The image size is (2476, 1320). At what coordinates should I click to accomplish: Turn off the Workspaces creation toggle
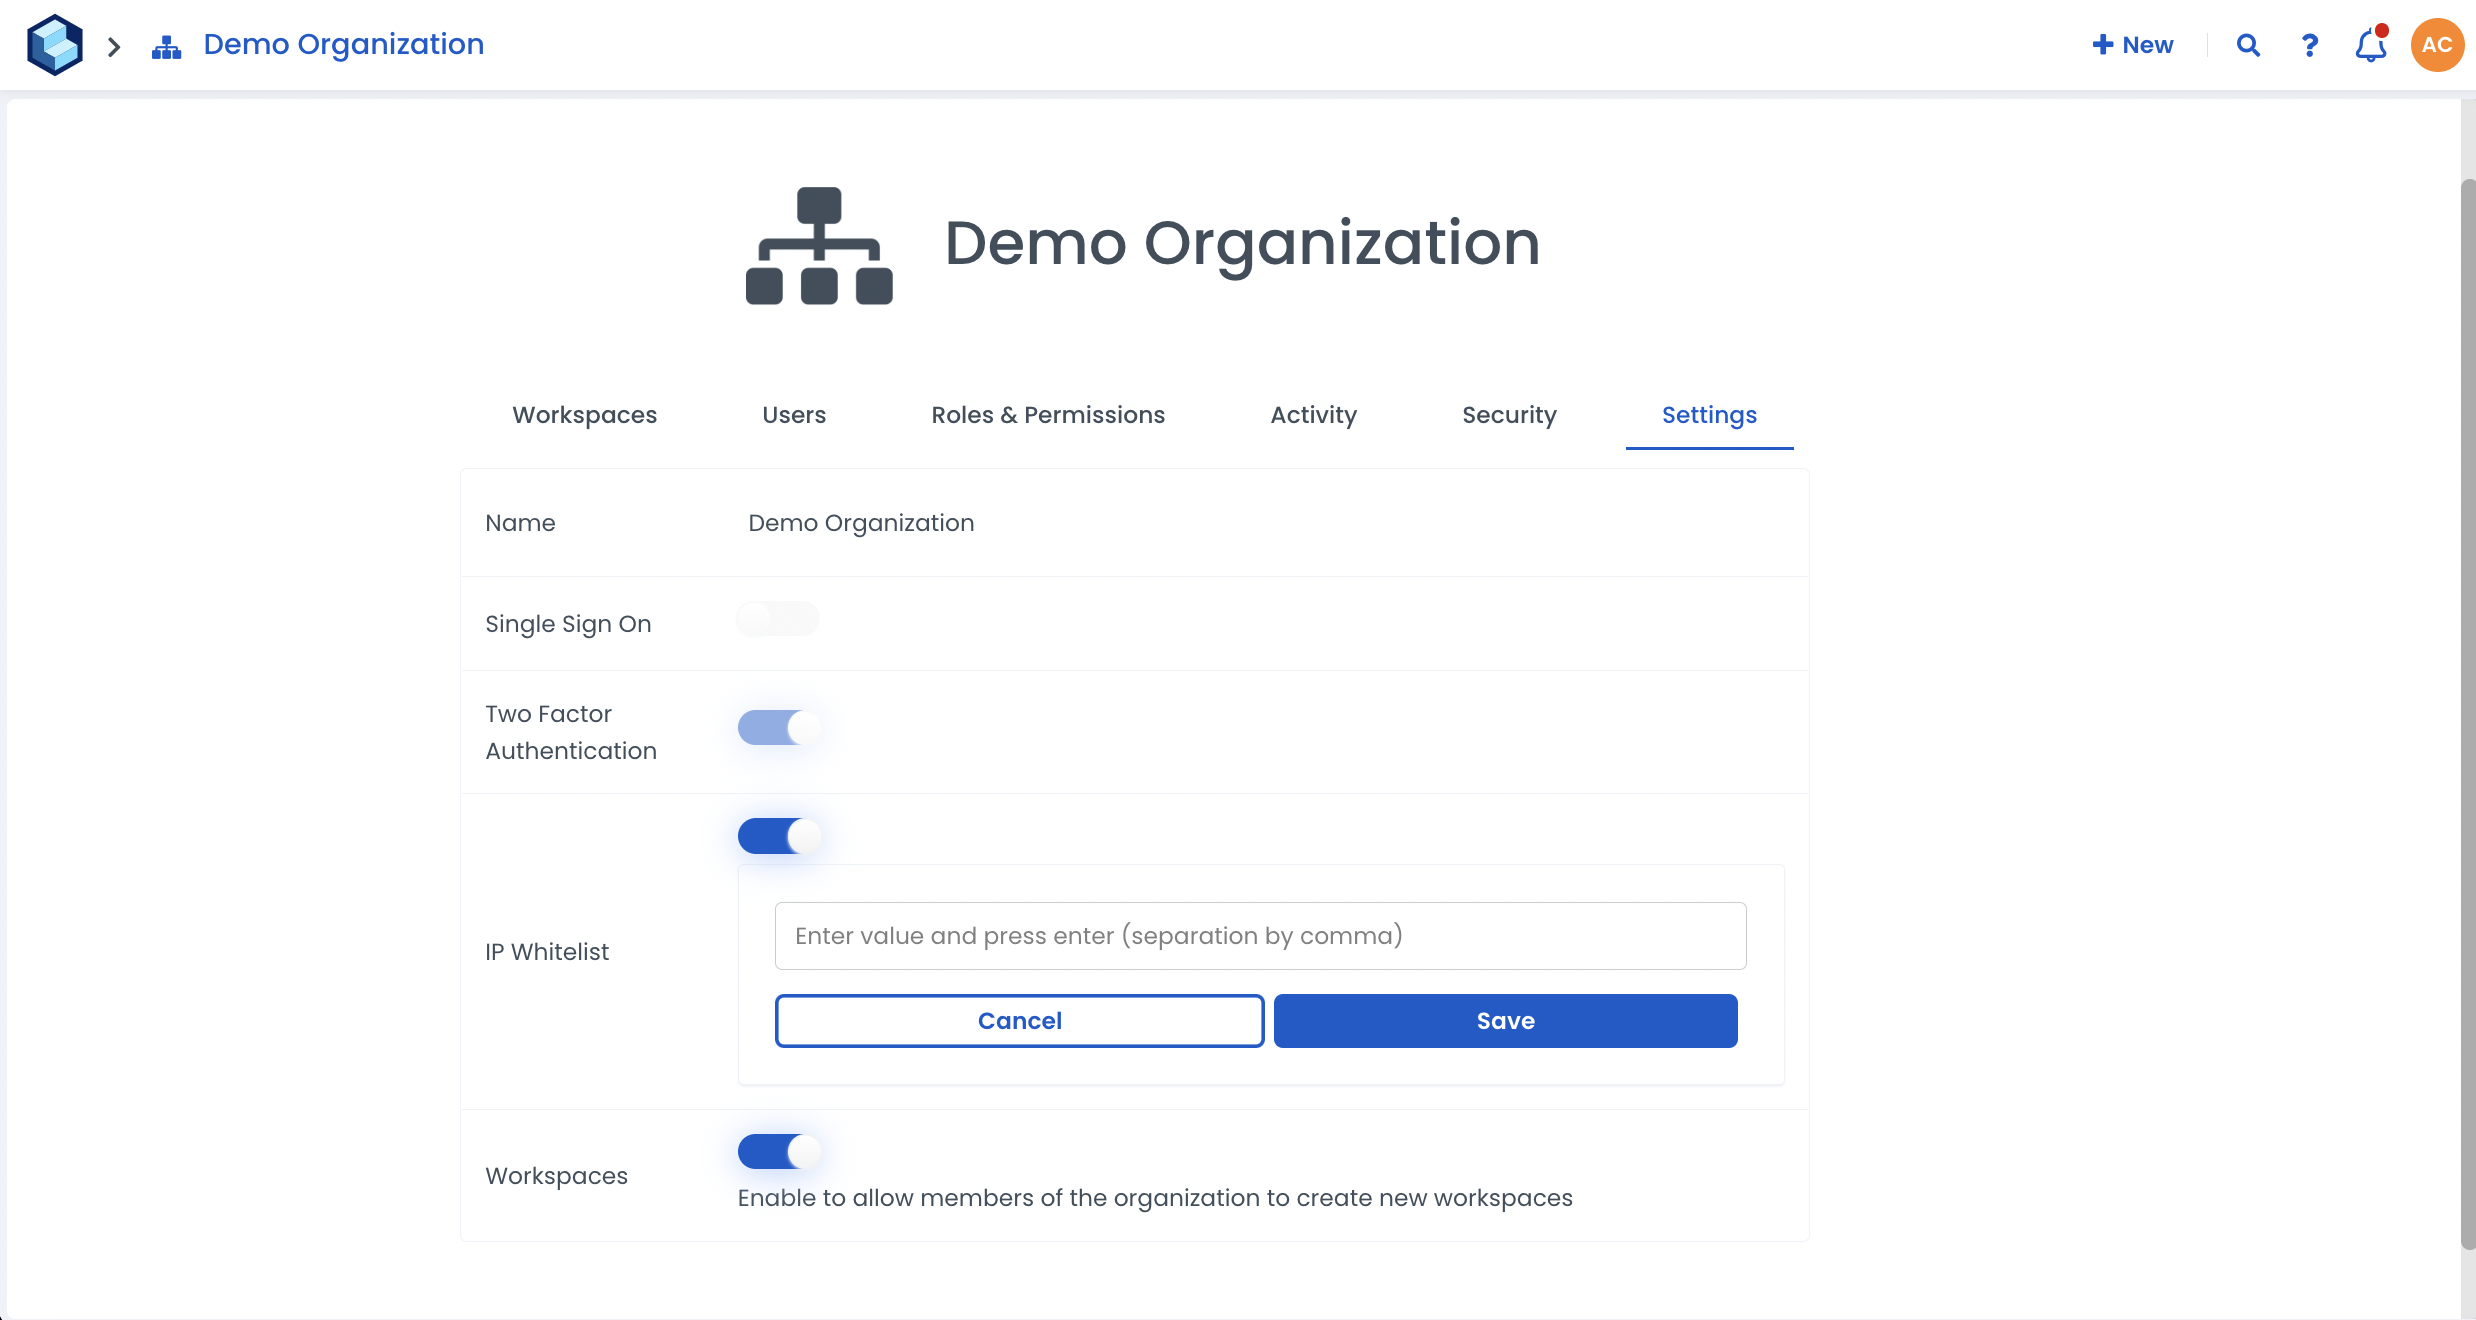point(778,1151)
